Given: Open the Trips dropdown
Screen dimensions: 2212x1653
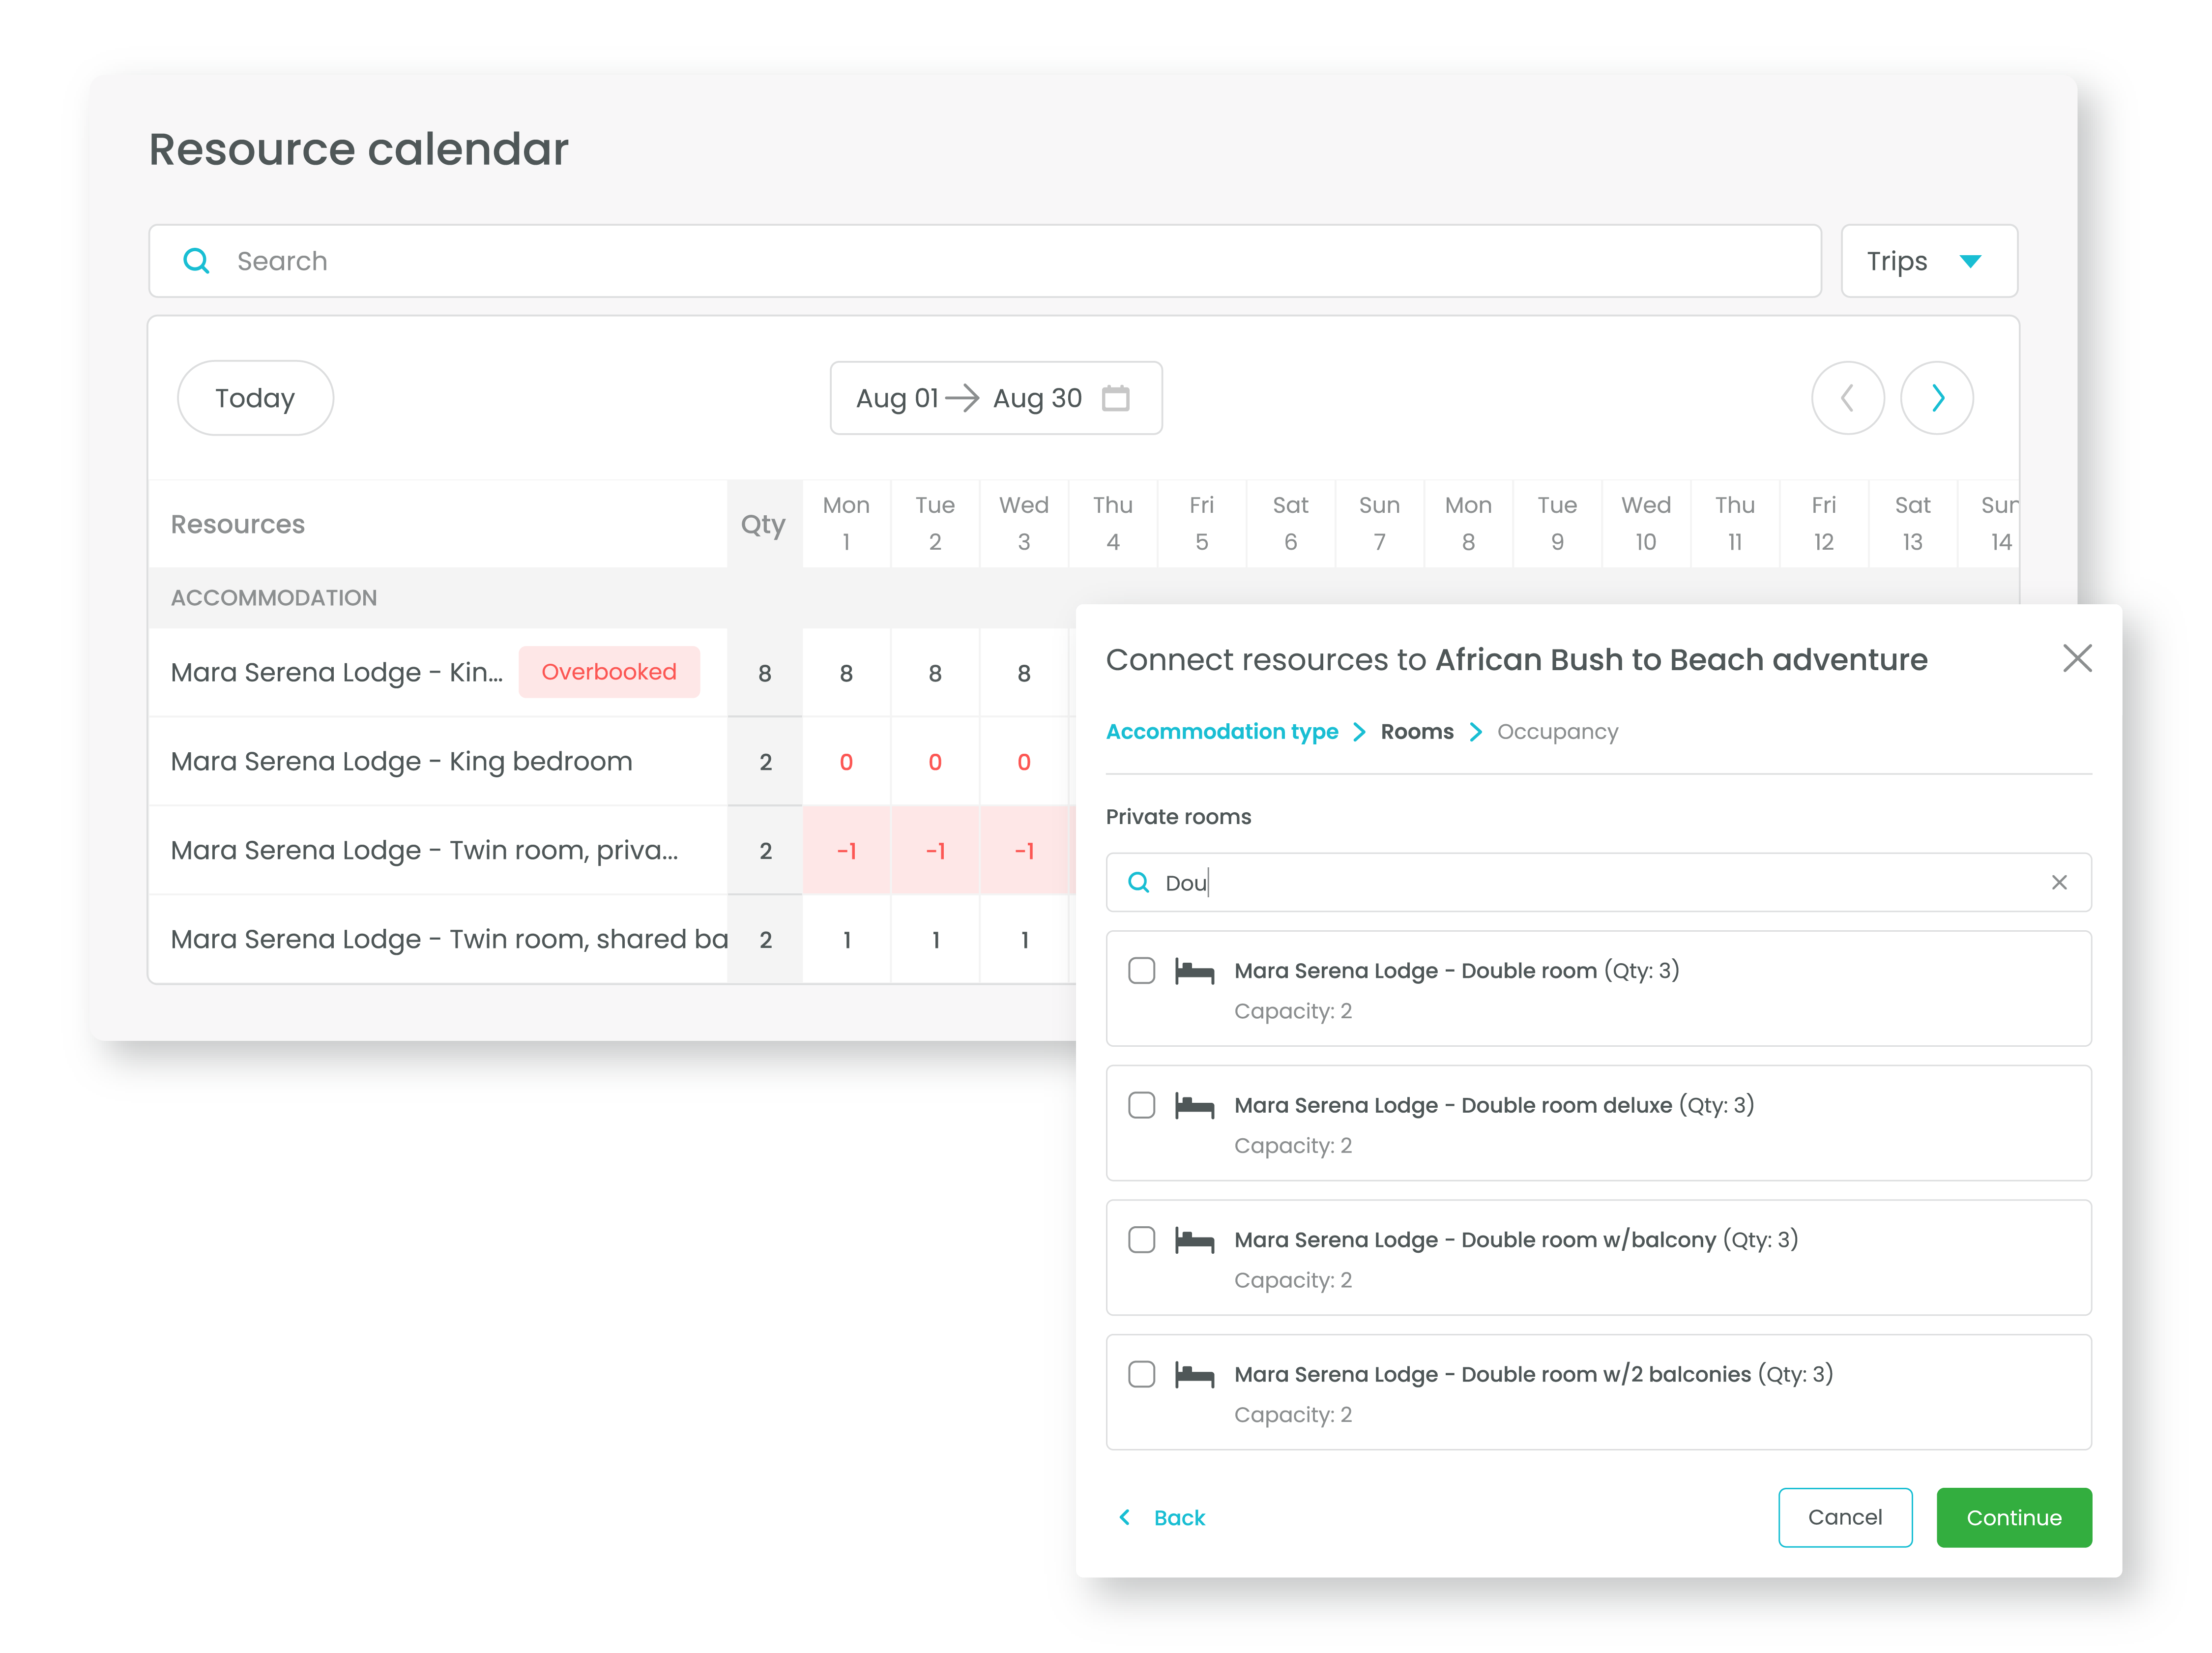Looking at the screenshot, I should point(1929,261).
